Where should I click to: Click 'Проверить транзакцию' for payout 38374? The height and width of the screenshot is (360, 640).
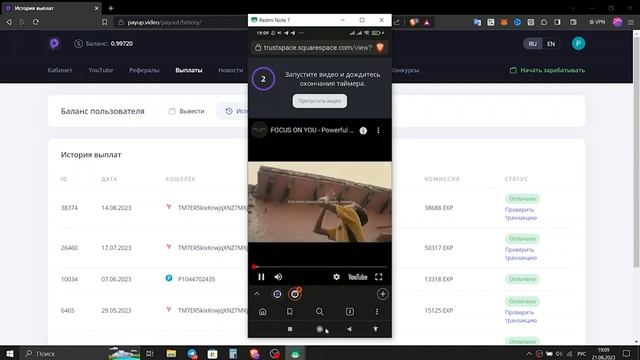coord(521,214)
